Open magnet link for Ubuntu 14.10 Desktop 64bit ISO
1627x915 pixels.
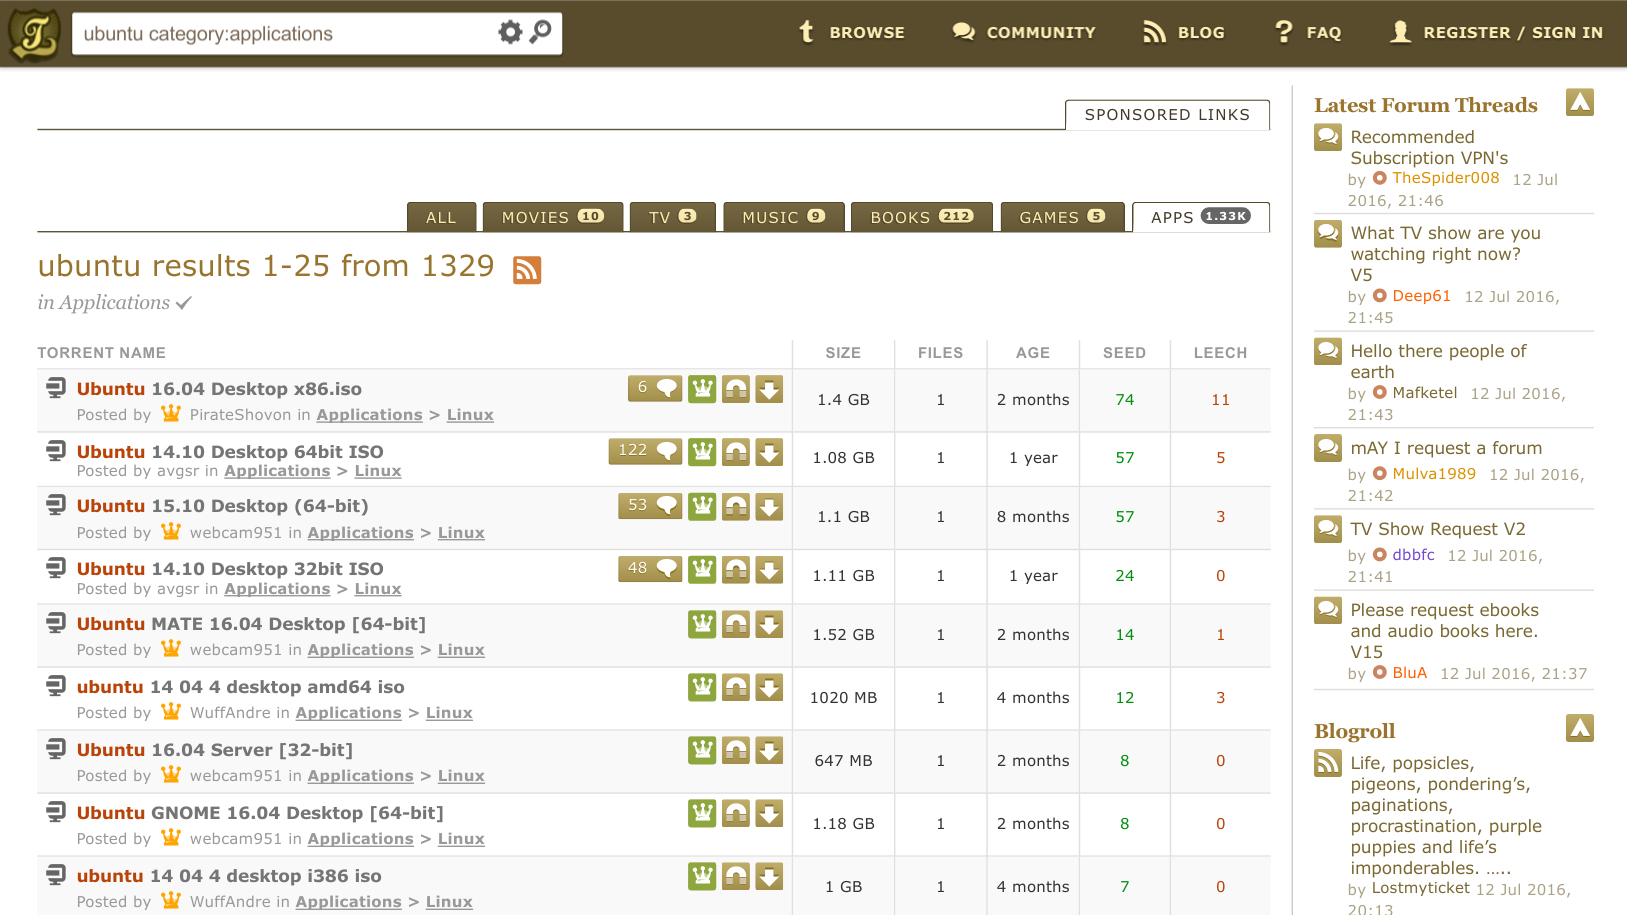tap(736, 452)
